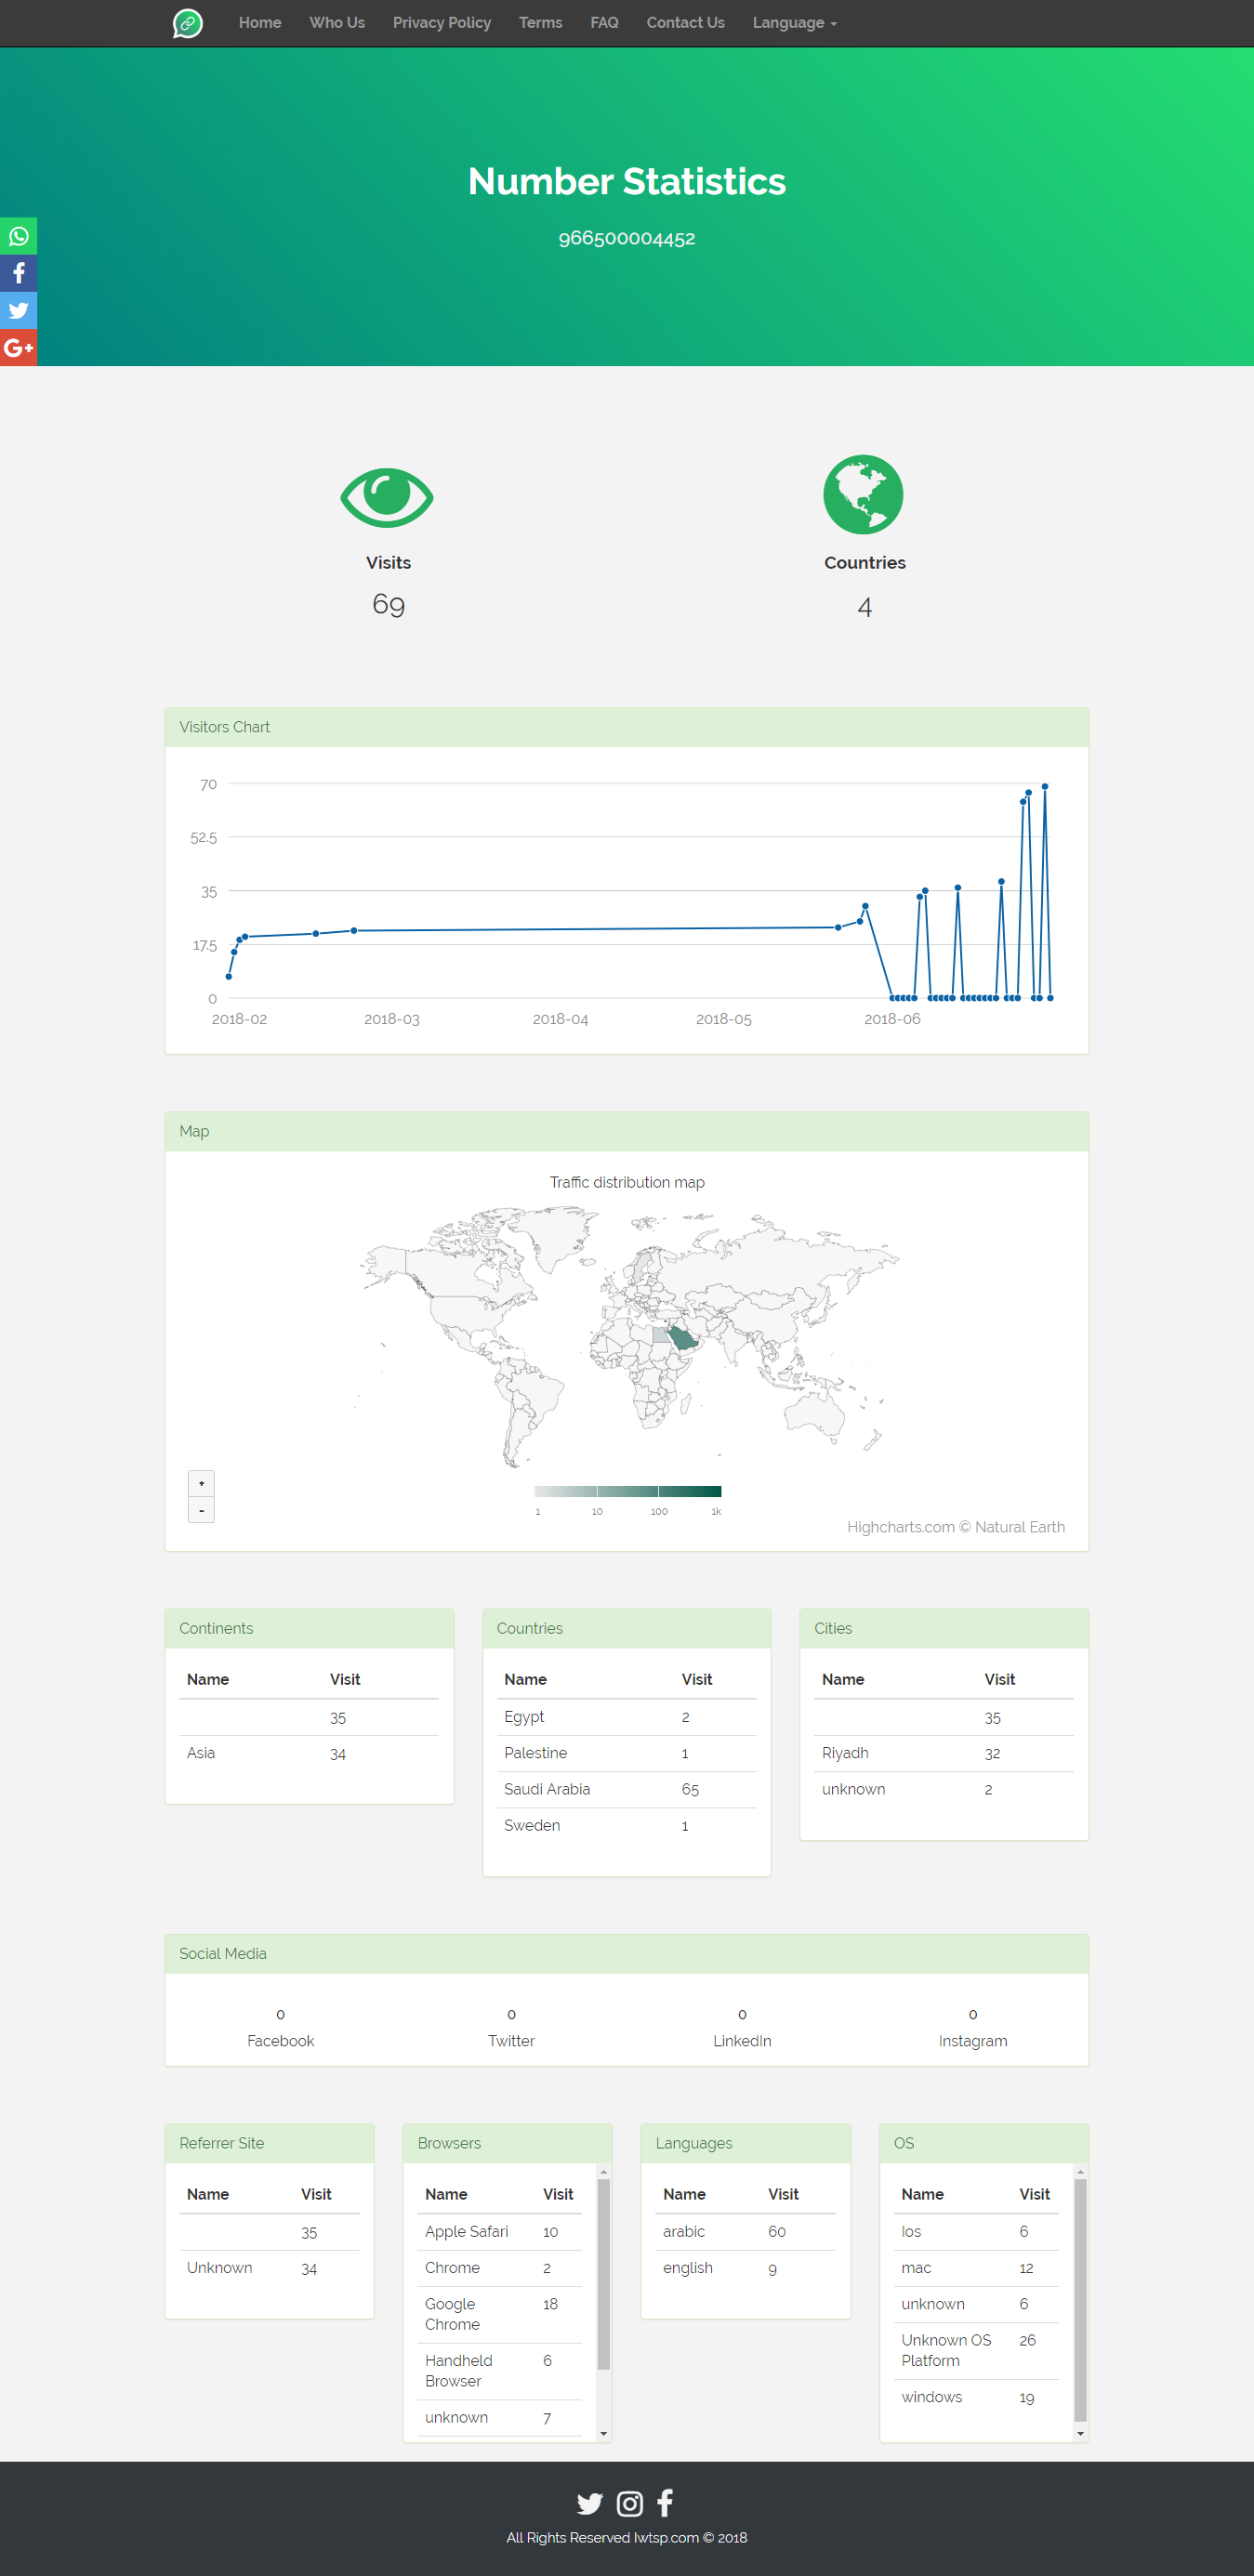Click Saudi Arabia on the map
Screen dimensions: 1254x2576
682,1337
